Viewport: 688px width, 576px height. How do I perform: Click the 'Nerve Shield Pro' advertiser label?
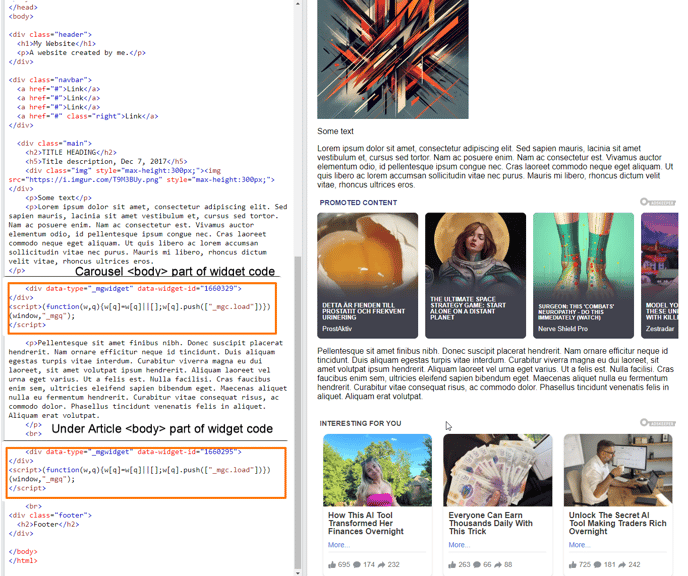tap(563, 329)
